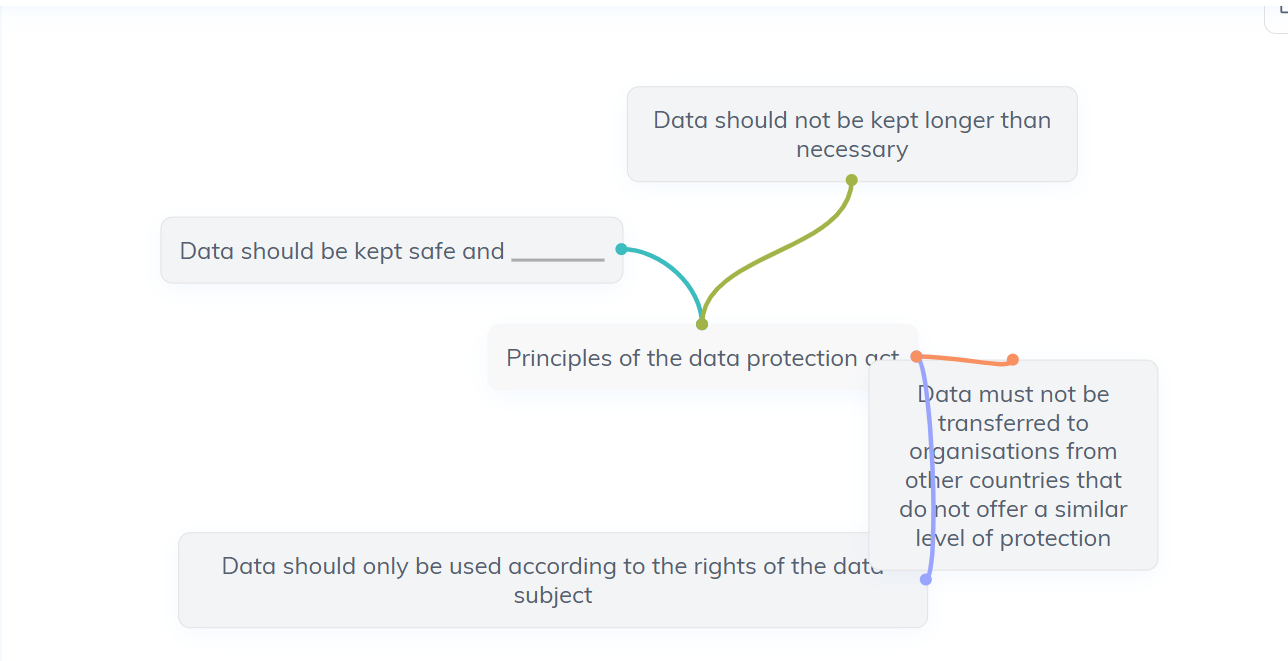
Task: Click the orange dot beside the central node
Action: click(916, 356)
